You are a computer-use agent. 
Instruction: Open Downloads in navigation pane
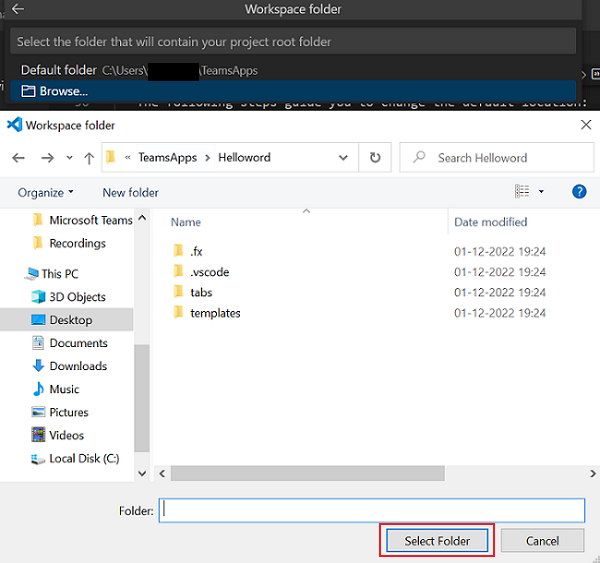[69, 366]
